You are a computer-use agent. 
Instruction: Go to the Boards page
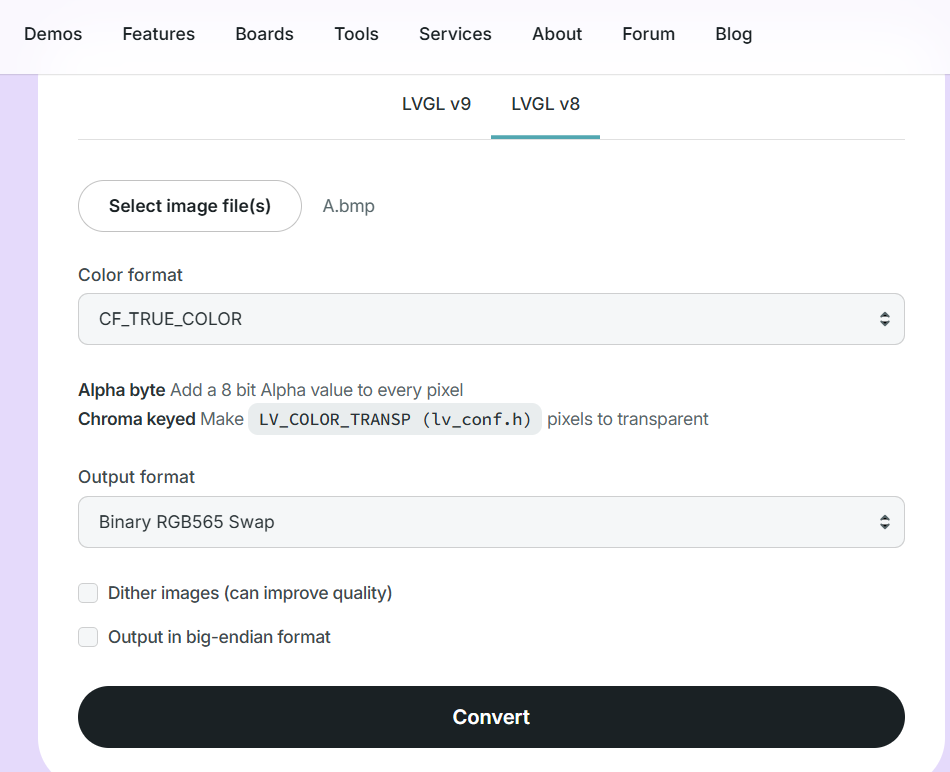pos(264,34)
